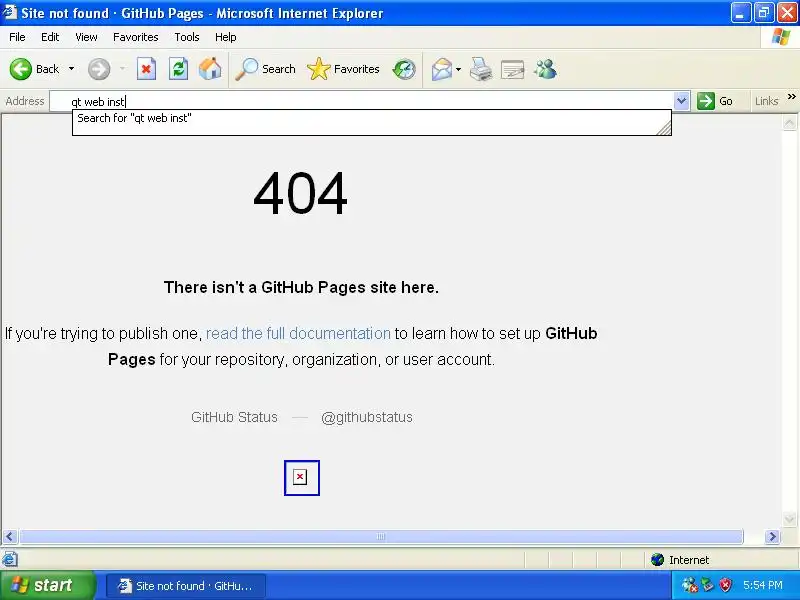The height and width of the screenshot is (600, 800).
Task: Print the page with printer icon
Action: tap(481, 69)
